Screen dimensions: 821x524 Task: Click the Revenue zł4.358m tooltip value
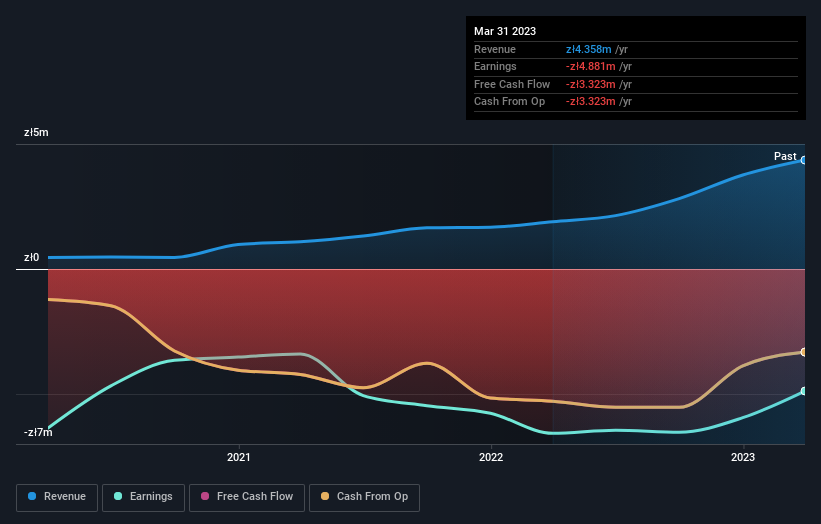coord(589,49)
